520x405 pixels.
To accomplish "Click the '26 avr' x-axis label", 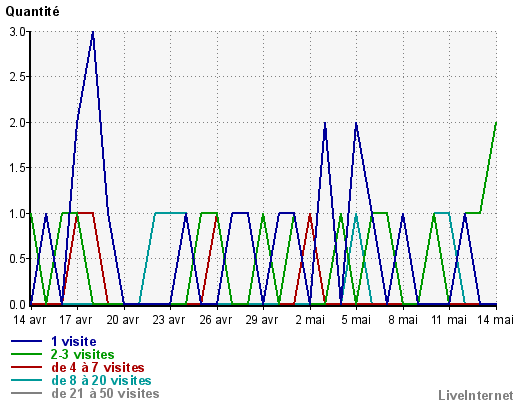I will 216,320.
